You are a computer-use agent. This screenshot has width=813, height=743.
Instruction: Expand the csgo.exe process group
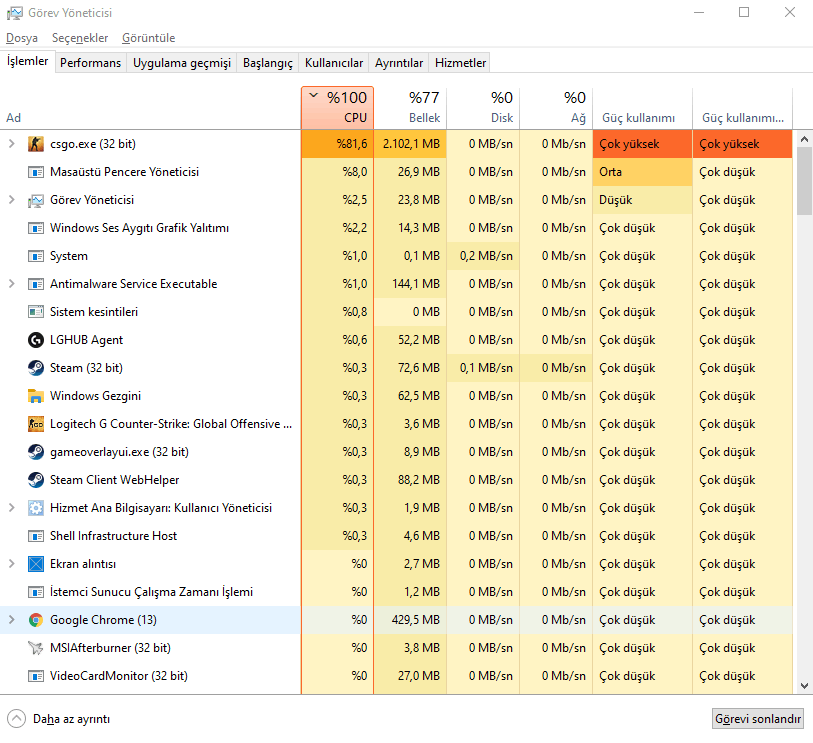[x=11, y=144]
